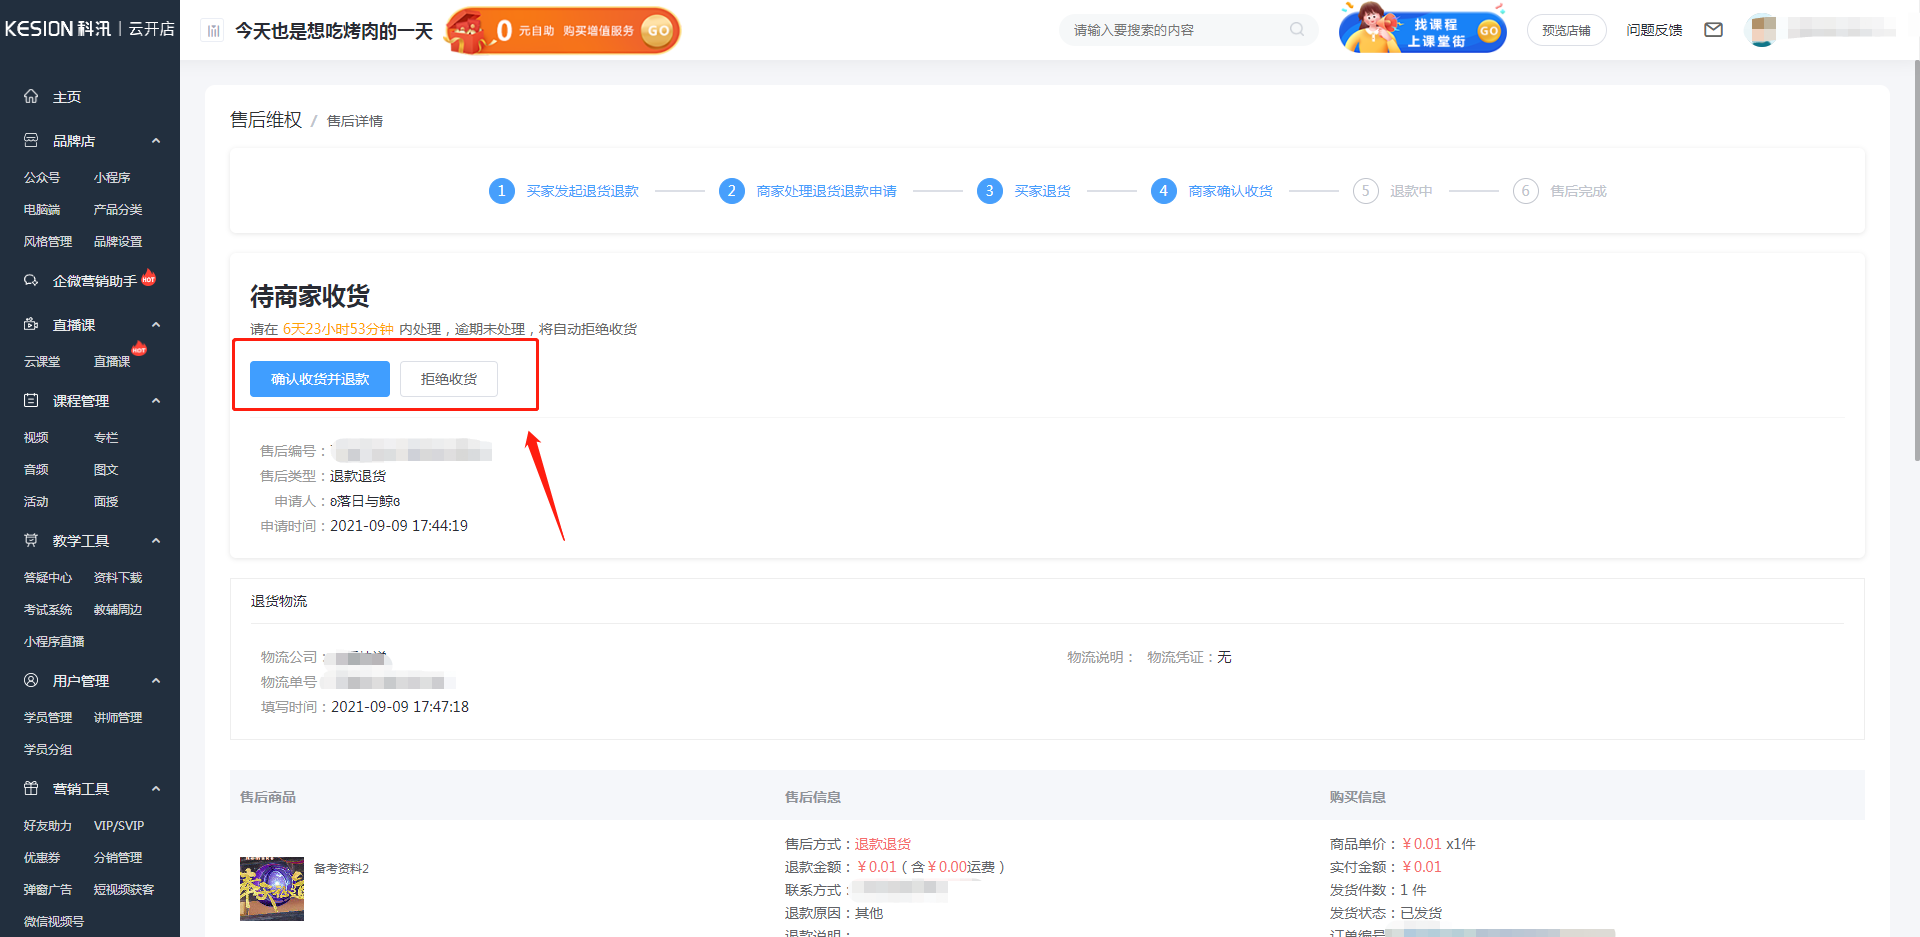Click the 用户管理 person icon
This screenshot has width=1920, height=937.
(x=31, y=681)
